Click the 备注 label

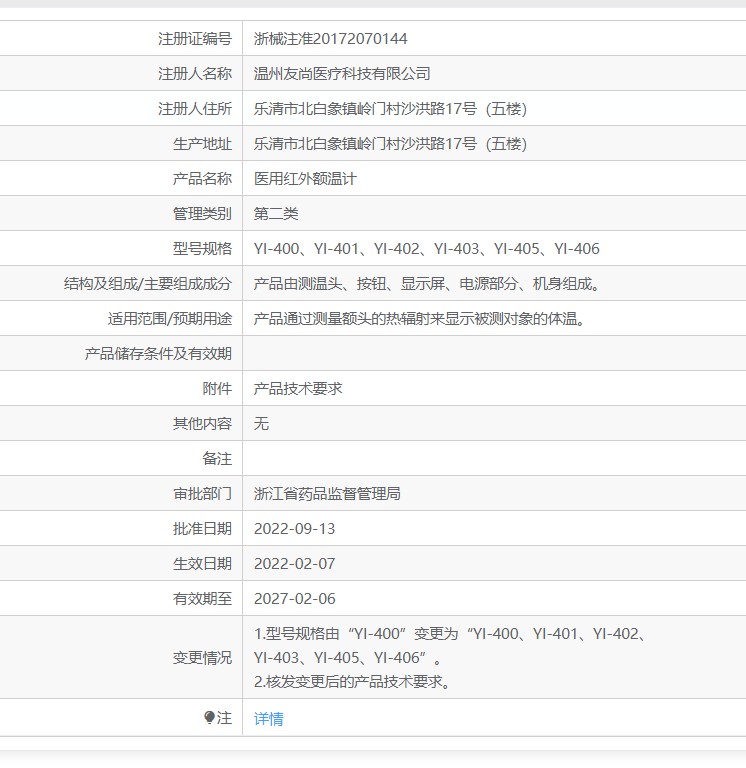(x=217, y=458)
